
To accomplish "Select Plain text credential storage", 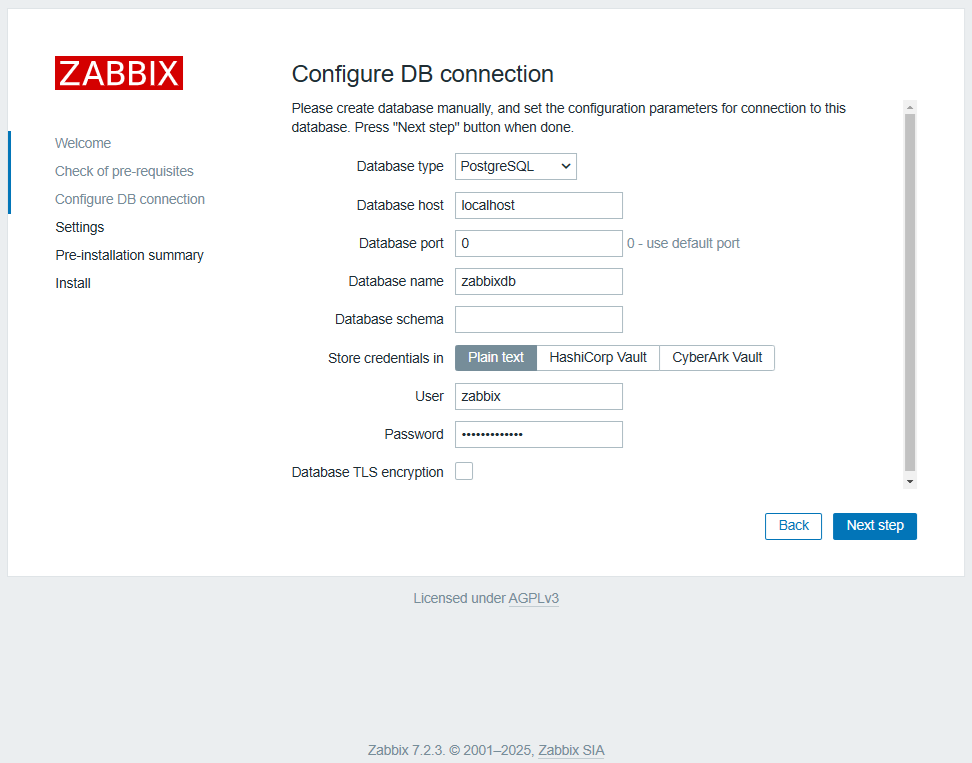I will coord(496,358).
